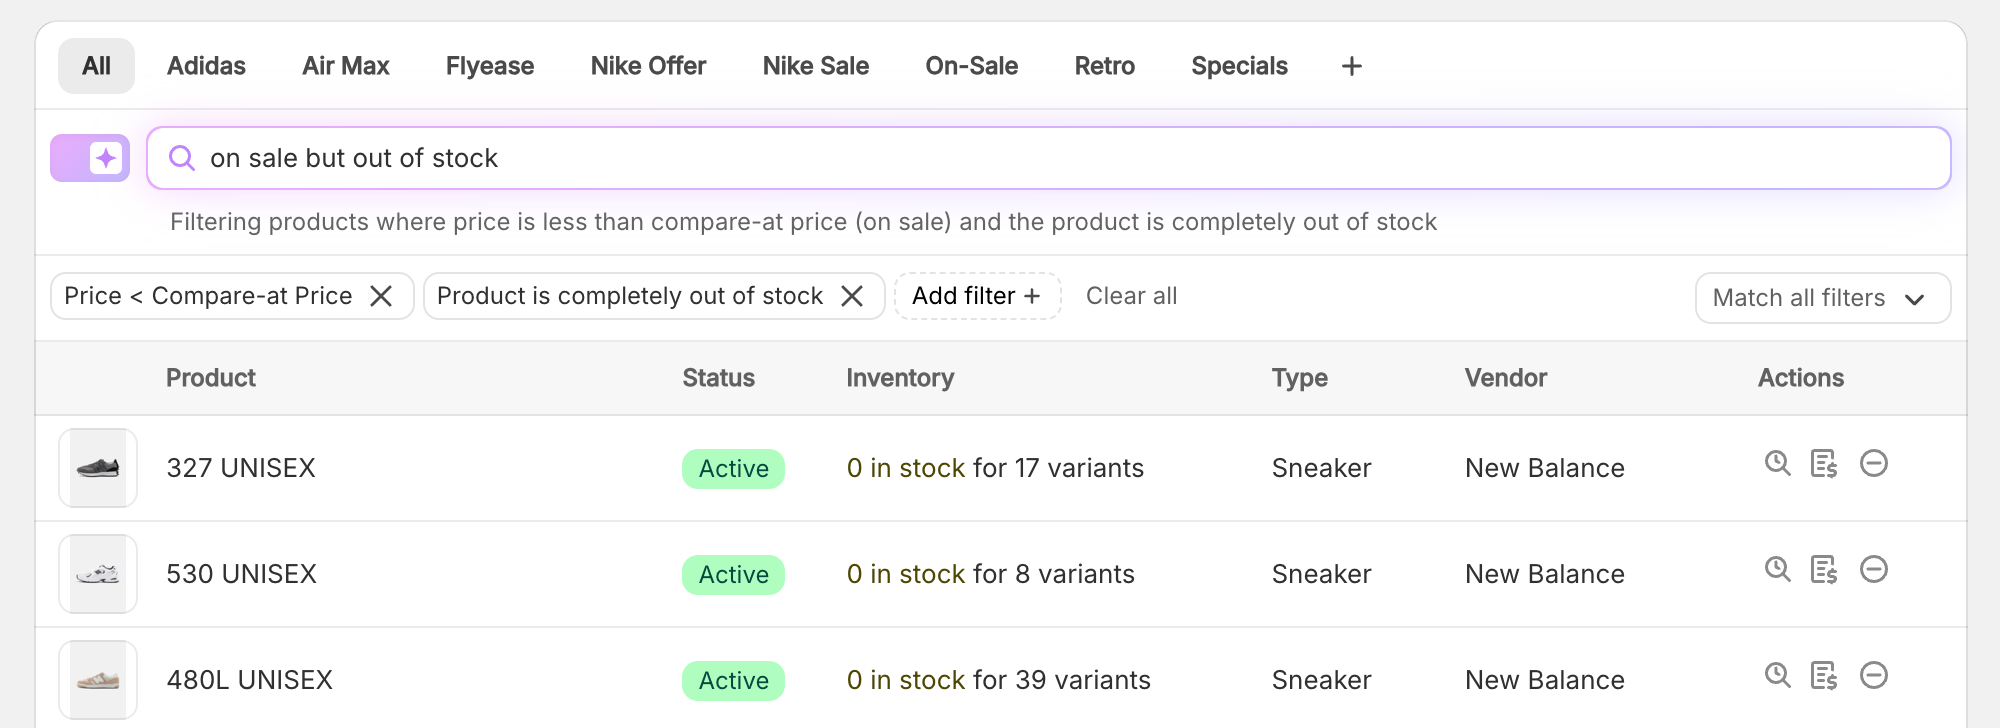Image resolution: width=2000 pixels, height=728 pixels.
Task: Open price editor for 480L UNISEX
Action: point(1824,675)
